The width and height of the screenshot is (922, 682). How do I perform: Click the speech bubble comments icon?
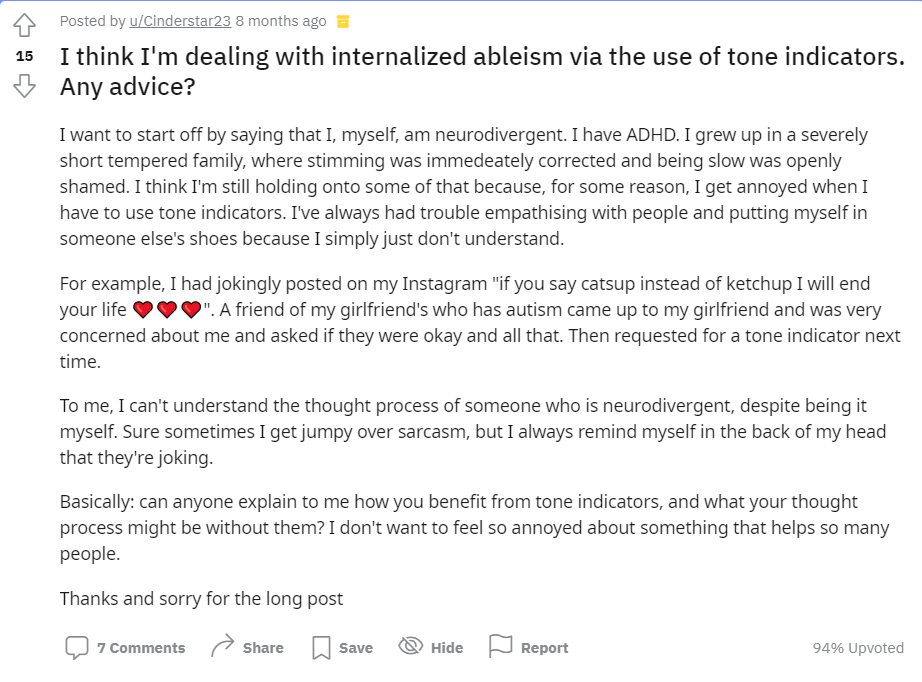tap(76, 647)
